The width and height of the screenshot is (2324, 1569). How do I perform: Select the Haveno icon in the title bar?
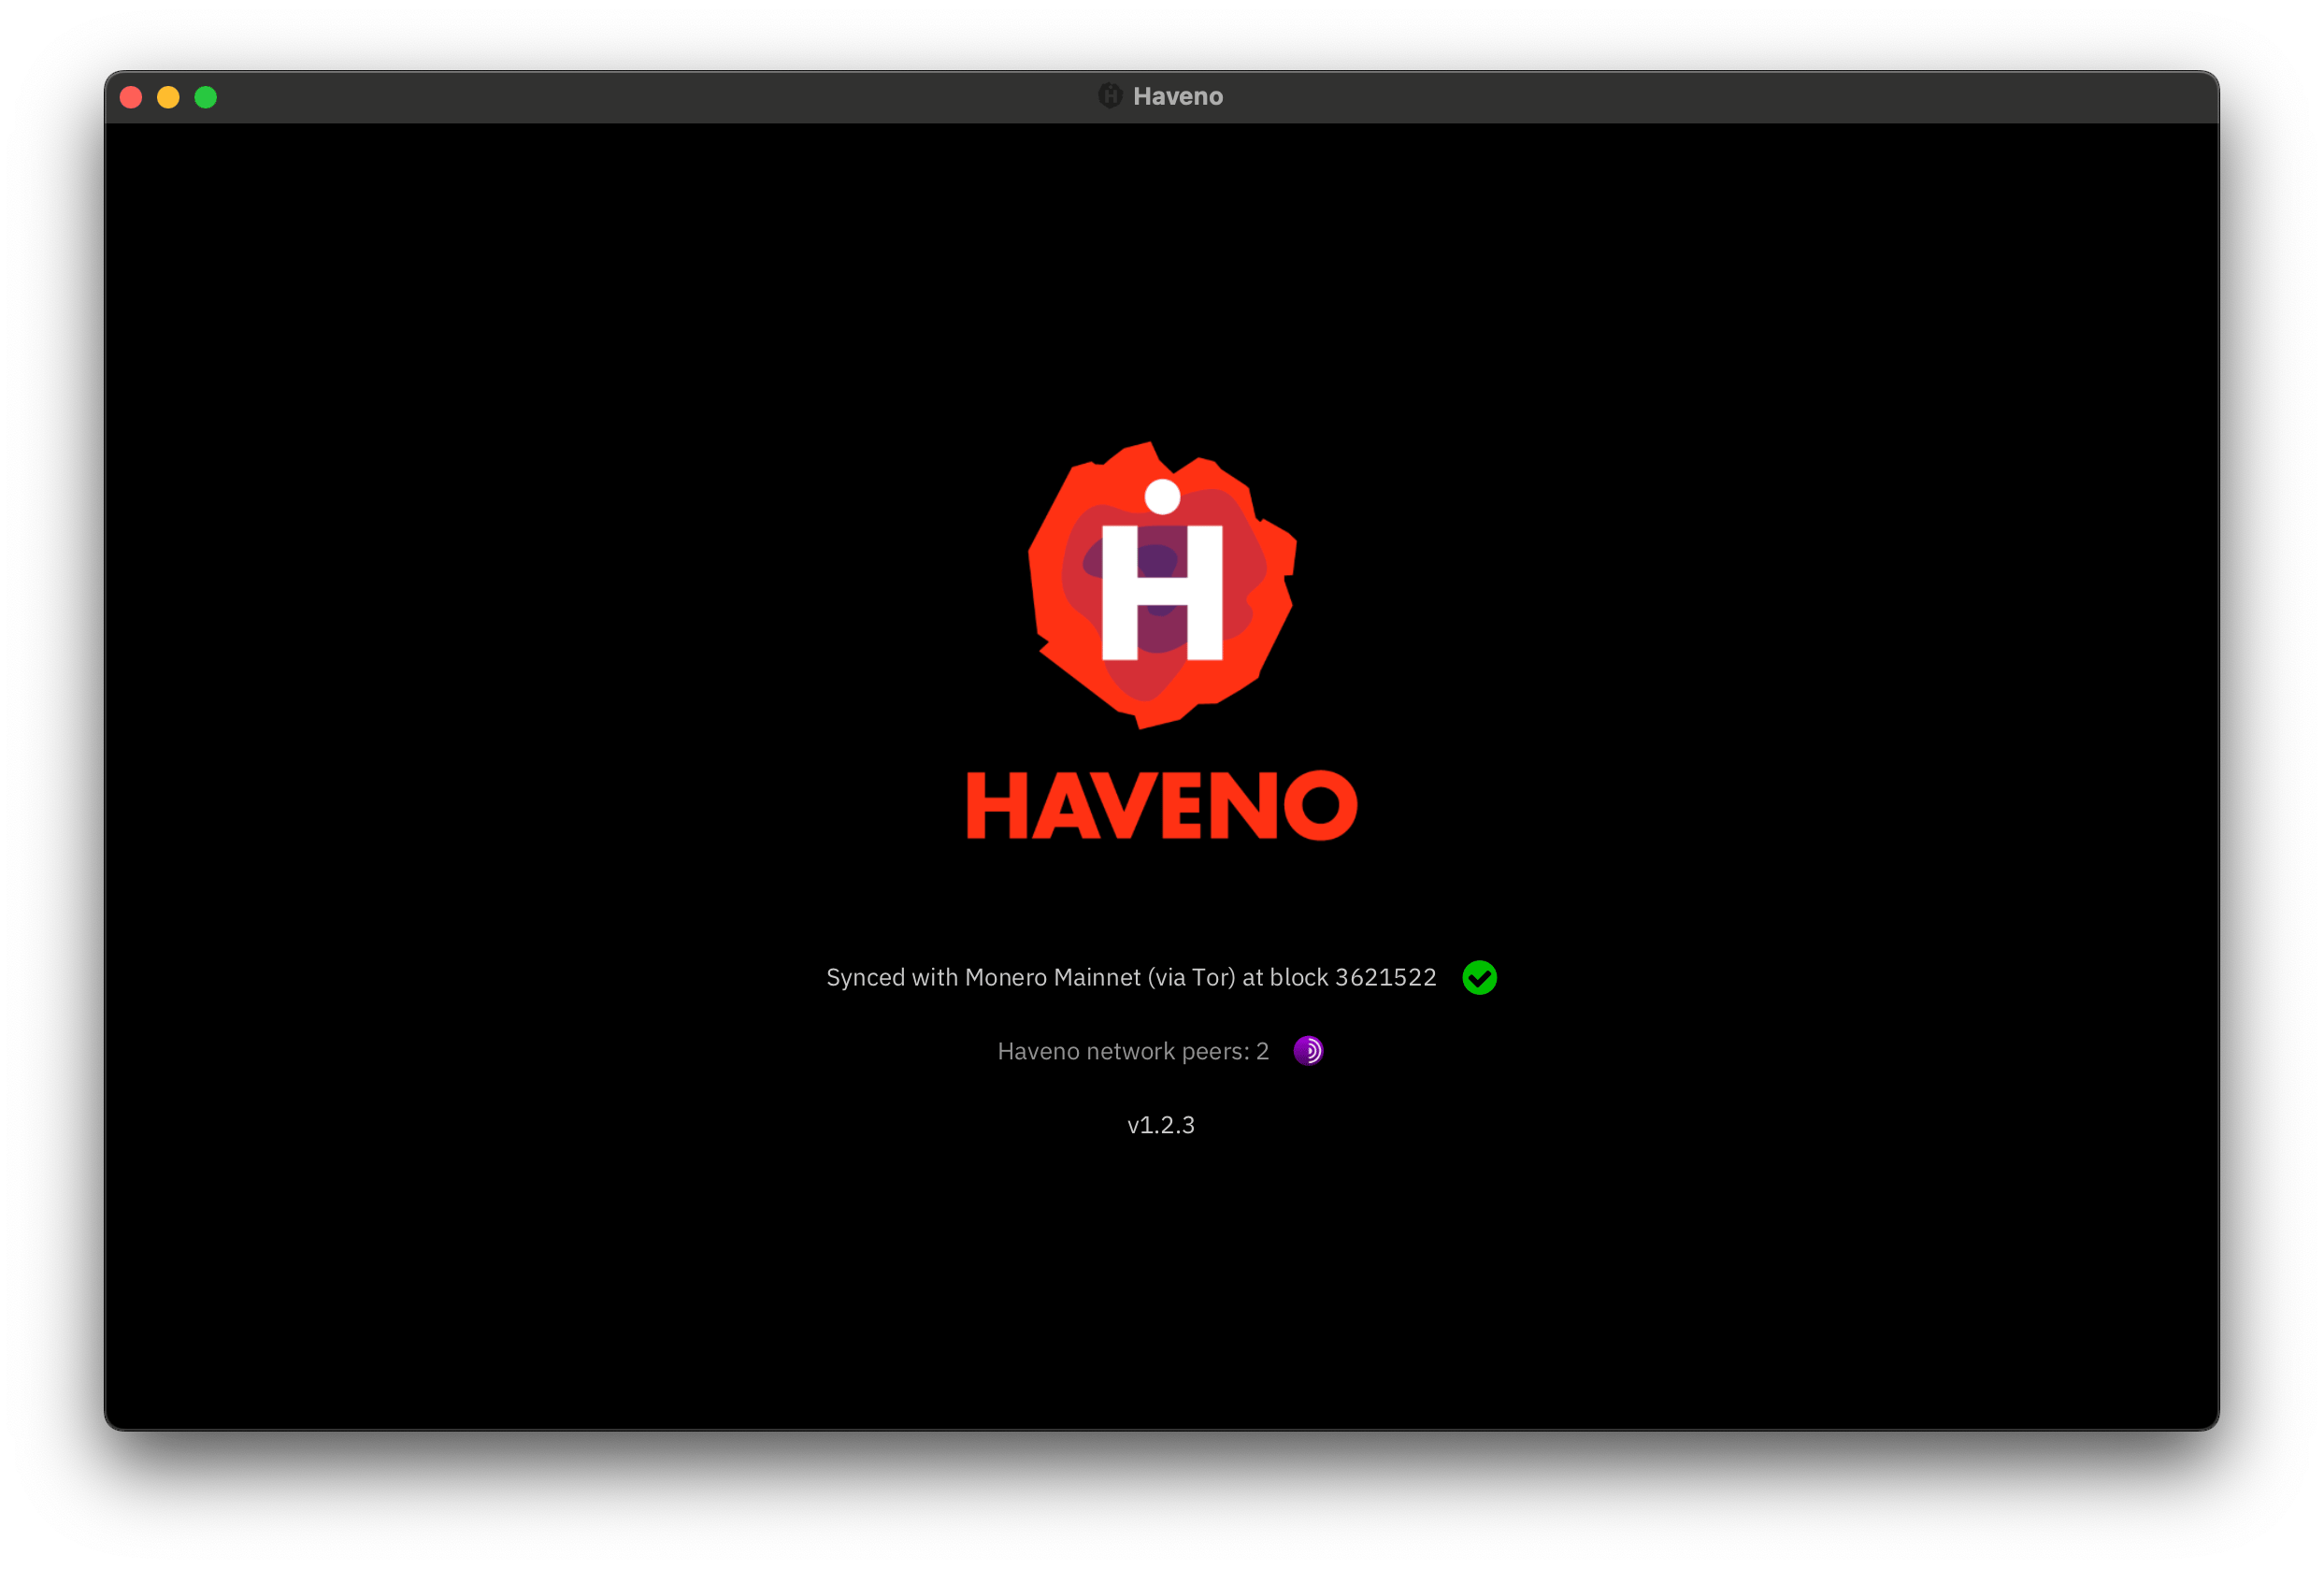tap(1111, 96)
